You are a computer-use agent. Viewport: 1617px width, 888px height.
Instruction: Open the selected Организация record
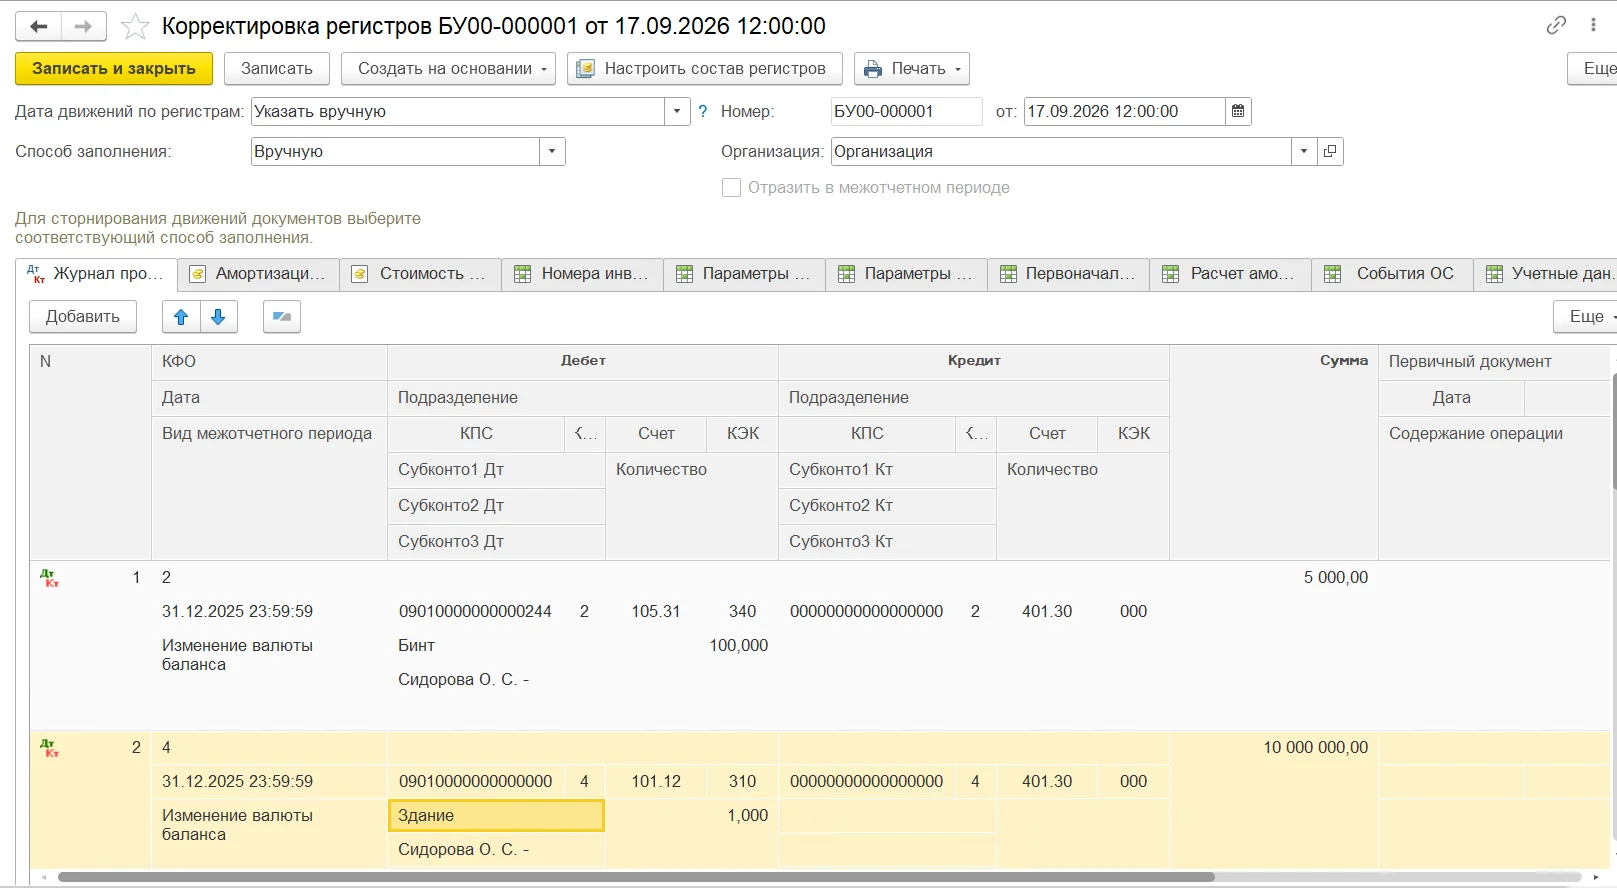(1330, 152)
